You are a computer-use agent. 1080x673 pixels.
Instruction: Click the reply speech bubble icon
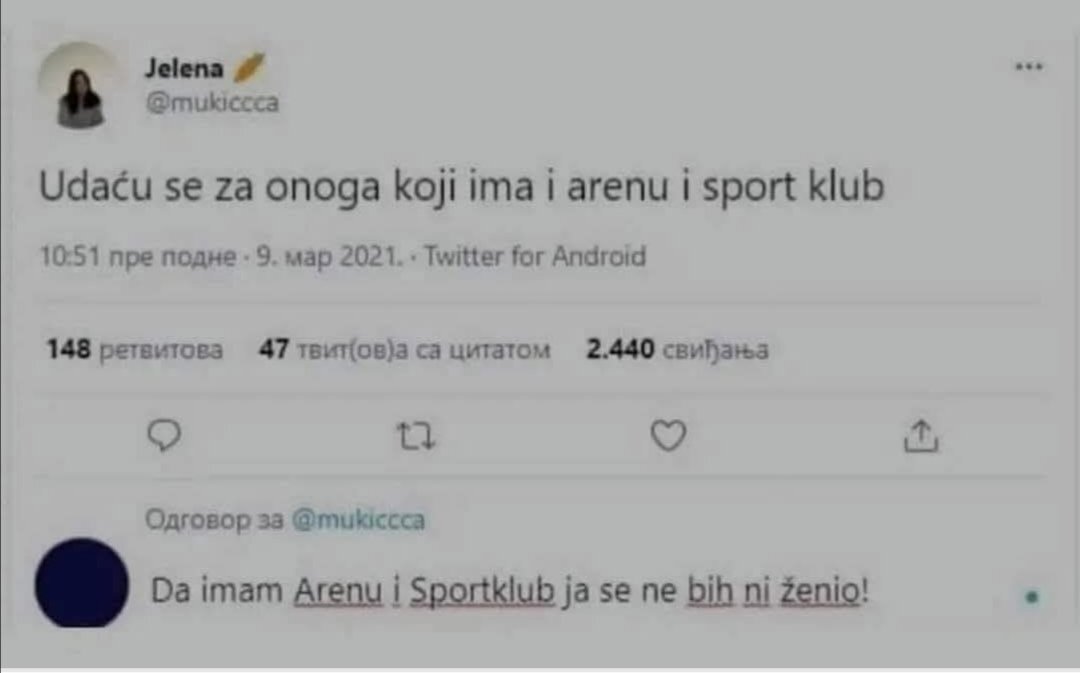165,435
